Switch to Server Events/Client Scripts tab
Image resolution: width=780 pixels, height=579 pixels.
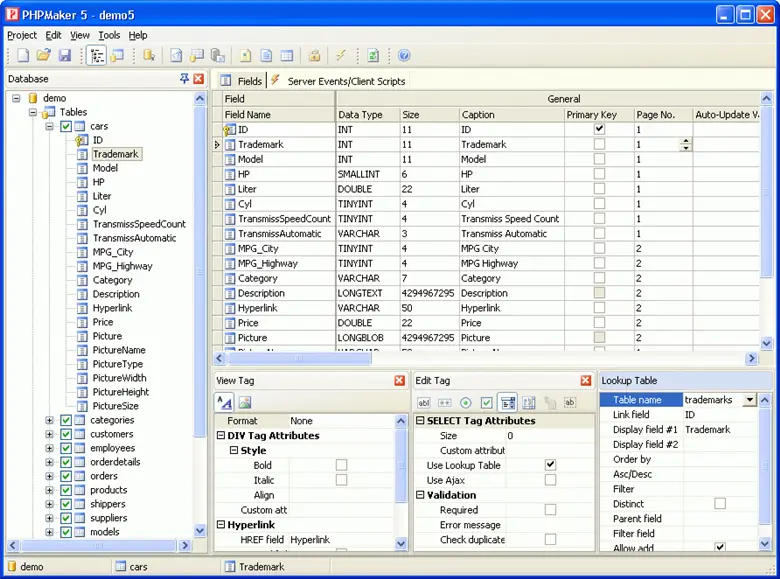click(x=346, y=81)
